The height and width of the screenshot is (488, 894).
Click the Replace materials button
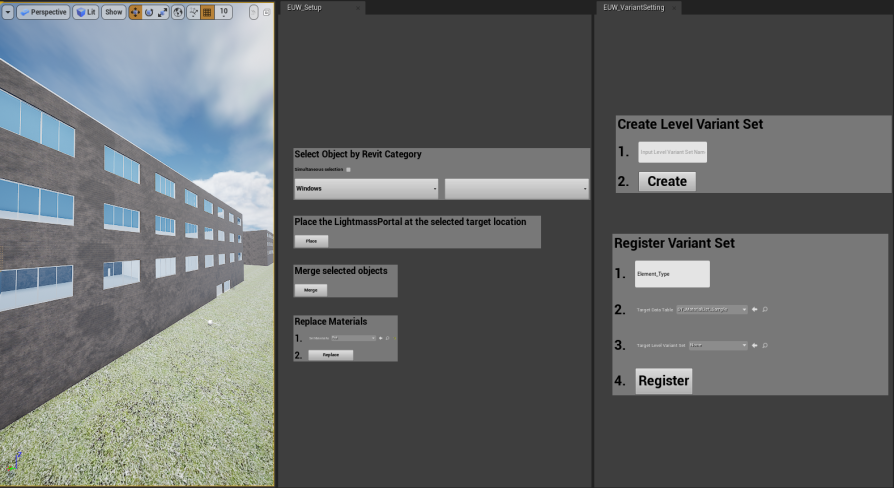coord(331,355)
